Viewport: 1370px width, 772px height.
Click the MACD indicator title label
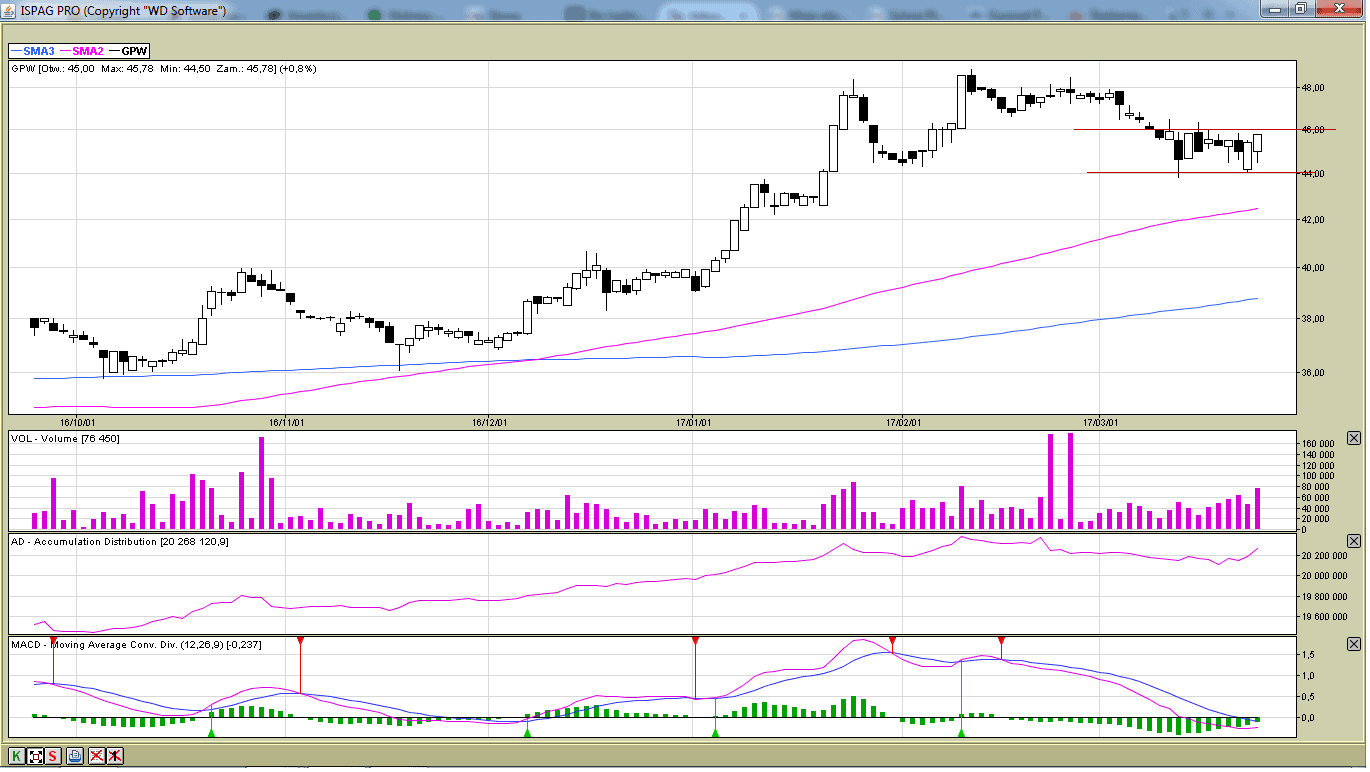pos(136,645)
